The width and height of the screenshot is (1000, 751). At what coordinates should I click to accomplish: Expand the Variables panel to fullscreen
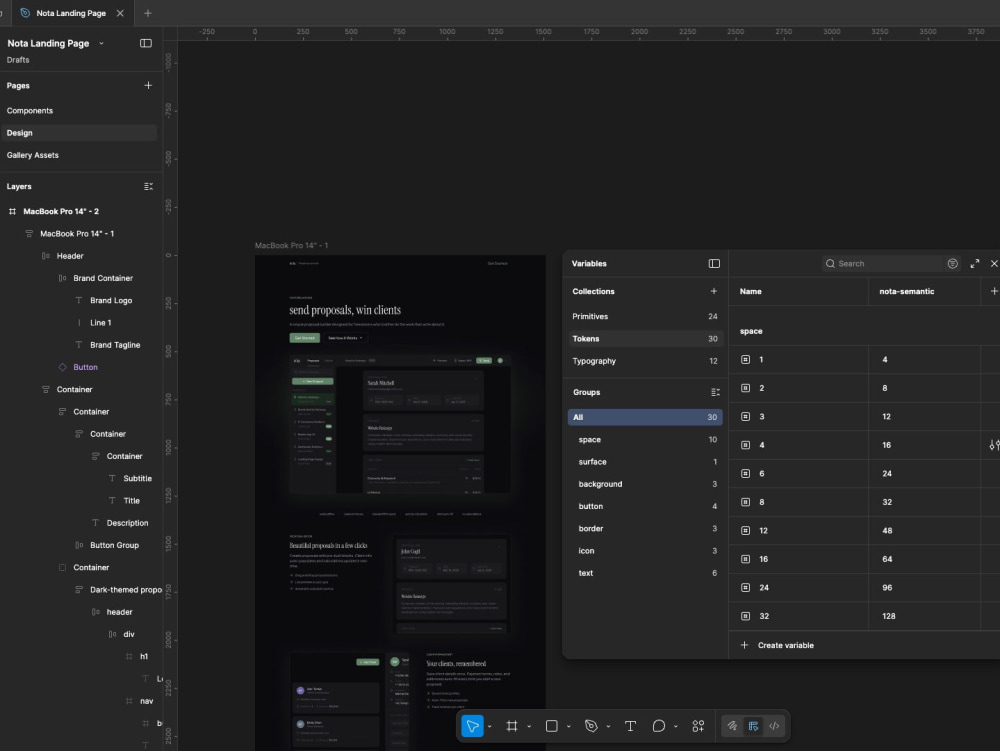[974, 263]
